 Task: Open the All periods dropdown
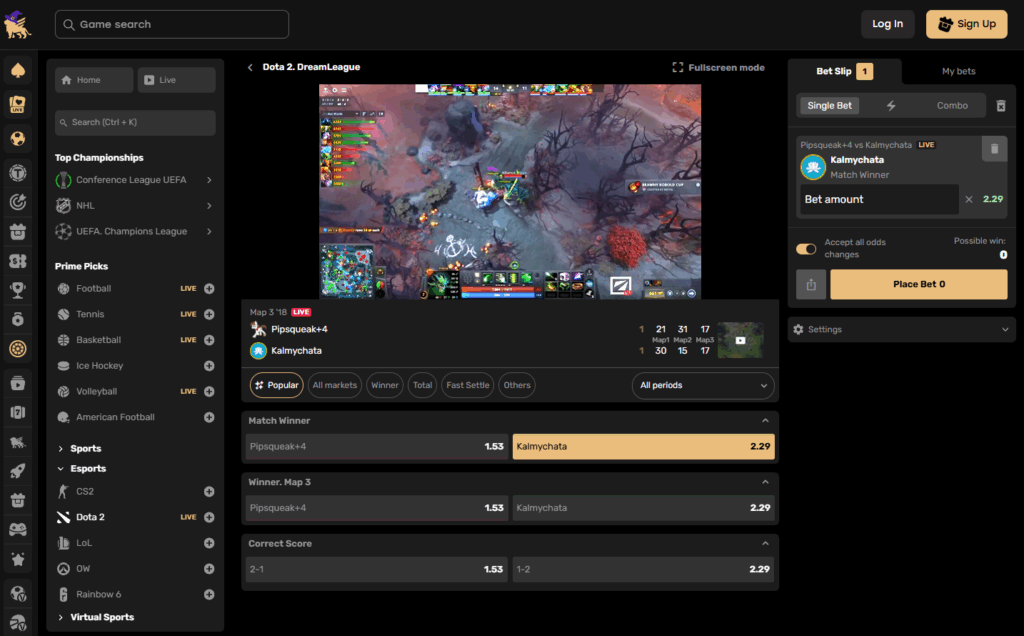click(705, 385)
